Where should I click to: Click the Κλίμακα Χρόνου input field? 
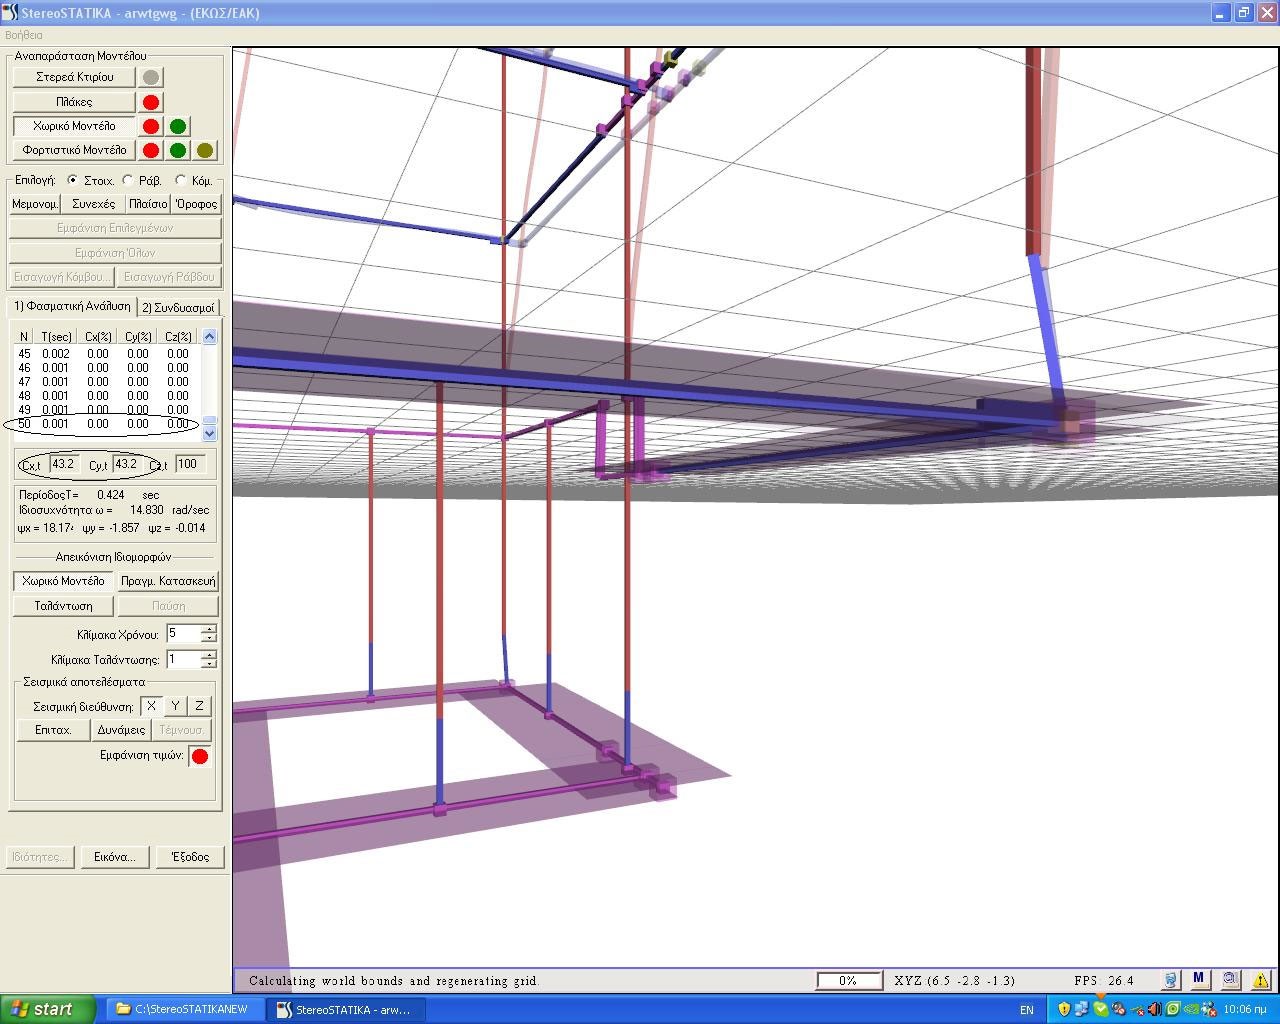pos(183,634)
